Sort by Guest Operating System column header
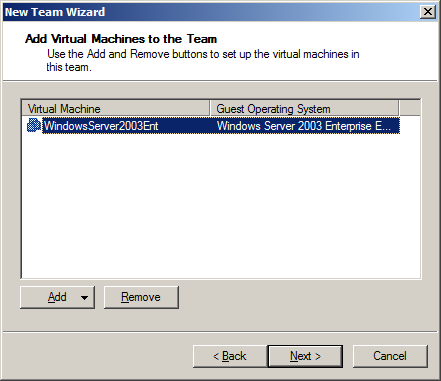441x381 pixels. pyautogui.click(x=304, y=109)
